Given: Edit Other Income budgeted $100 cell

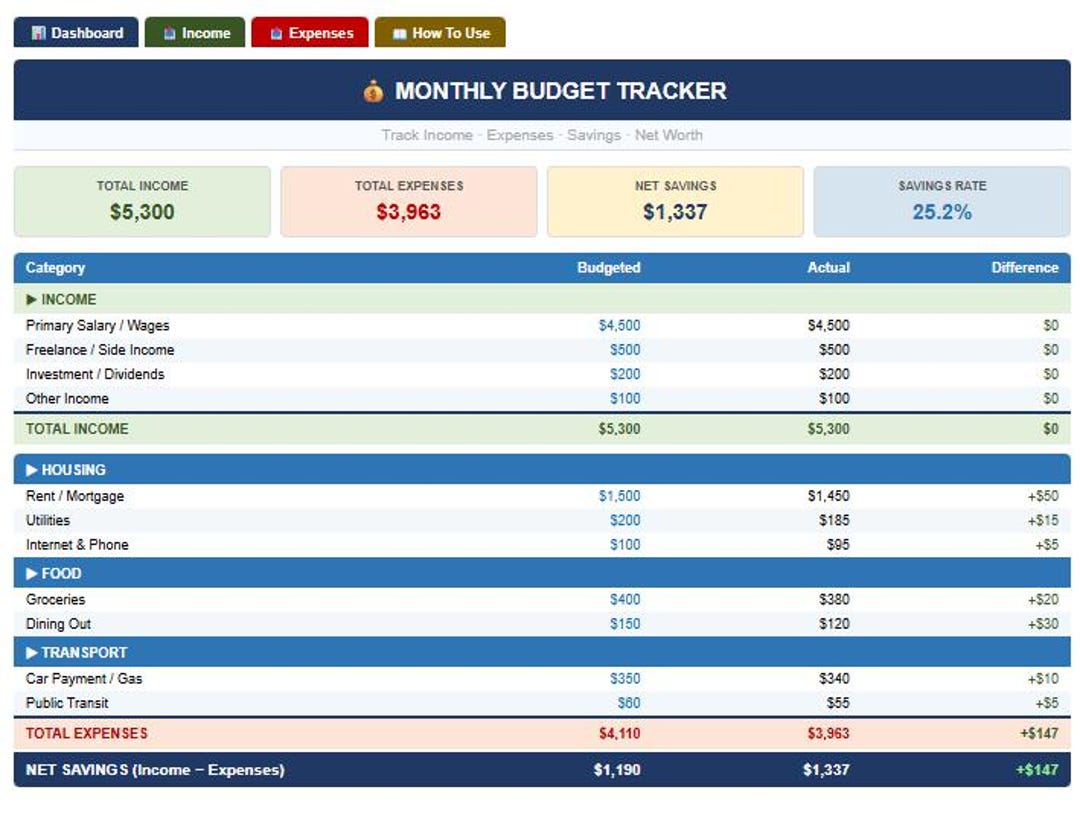Looking at the screenshot, I should coord(625,398).
